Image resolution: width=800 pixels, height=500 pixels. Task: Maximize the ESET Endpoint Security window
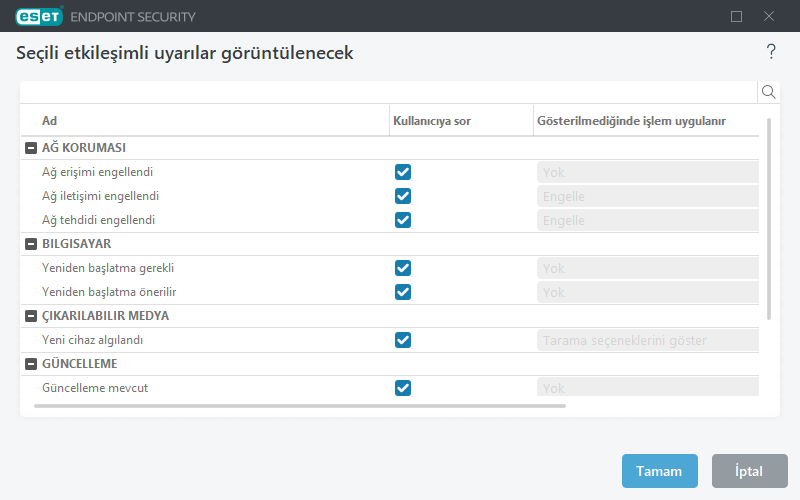pos(737,16)
